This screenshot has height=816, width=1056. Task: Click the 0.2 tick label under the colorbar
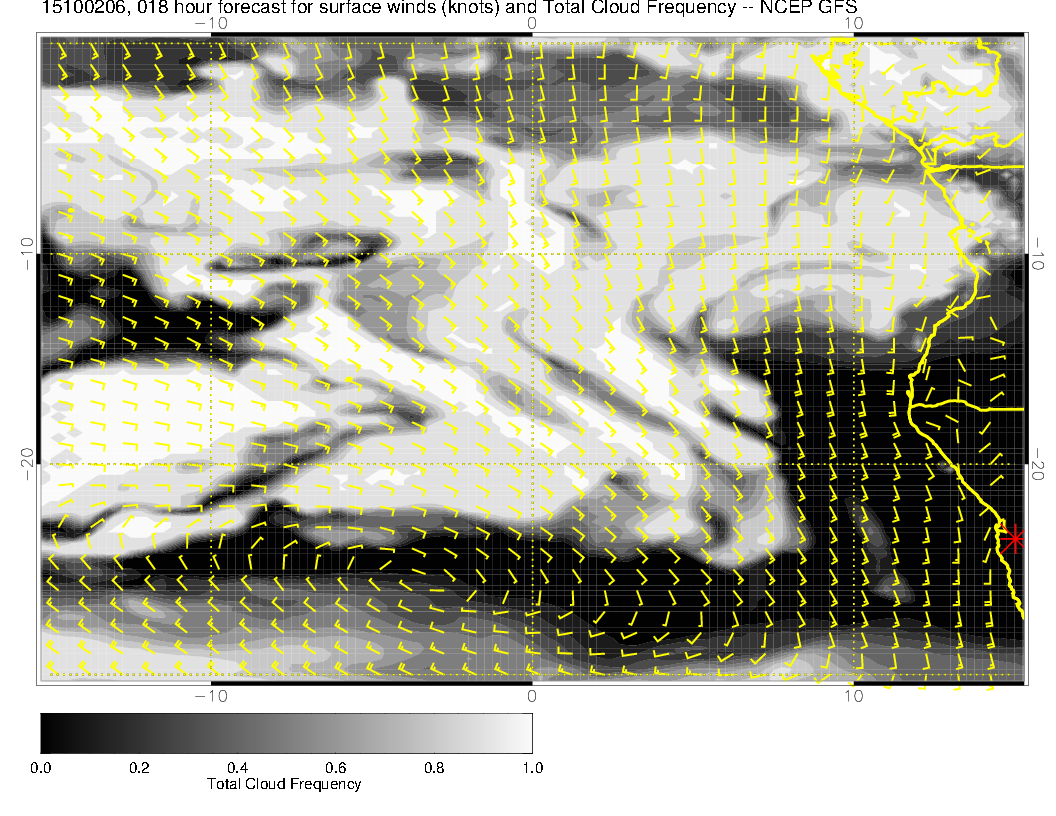(139, 768)
